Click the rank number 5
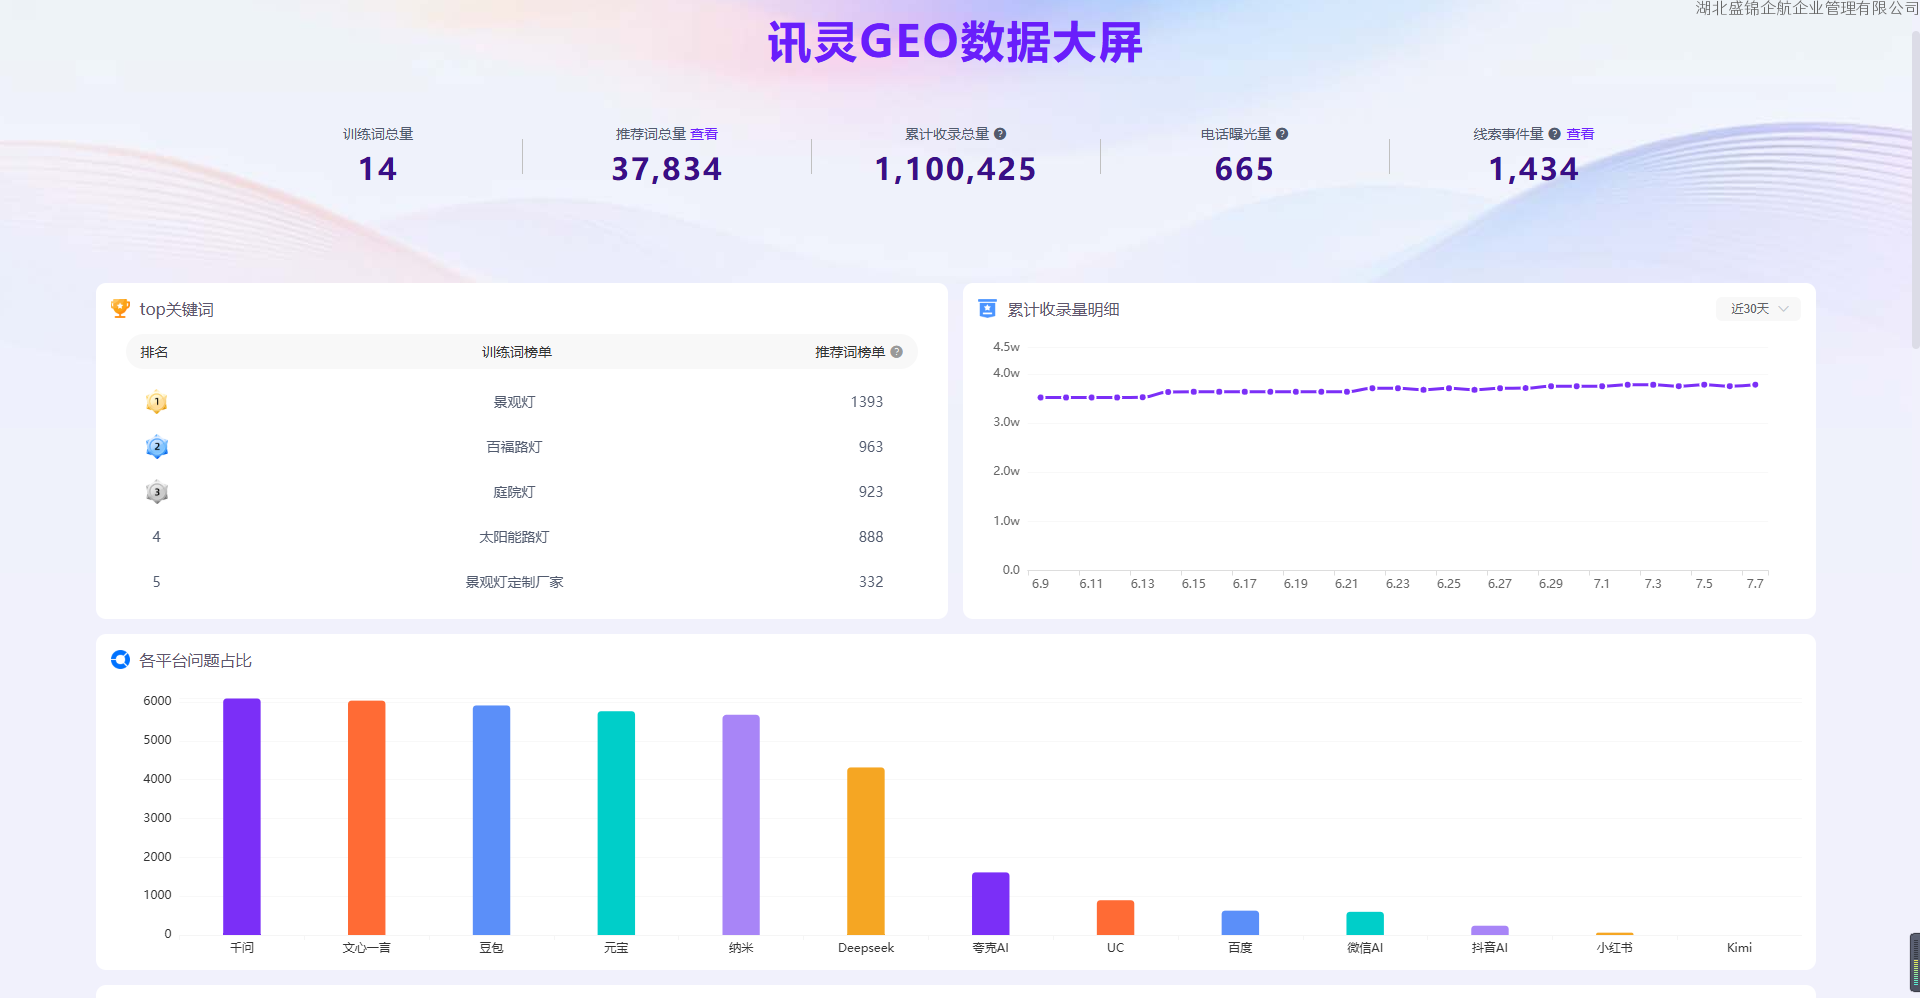Screen dimensions: 1920x998 click(156, 582)
